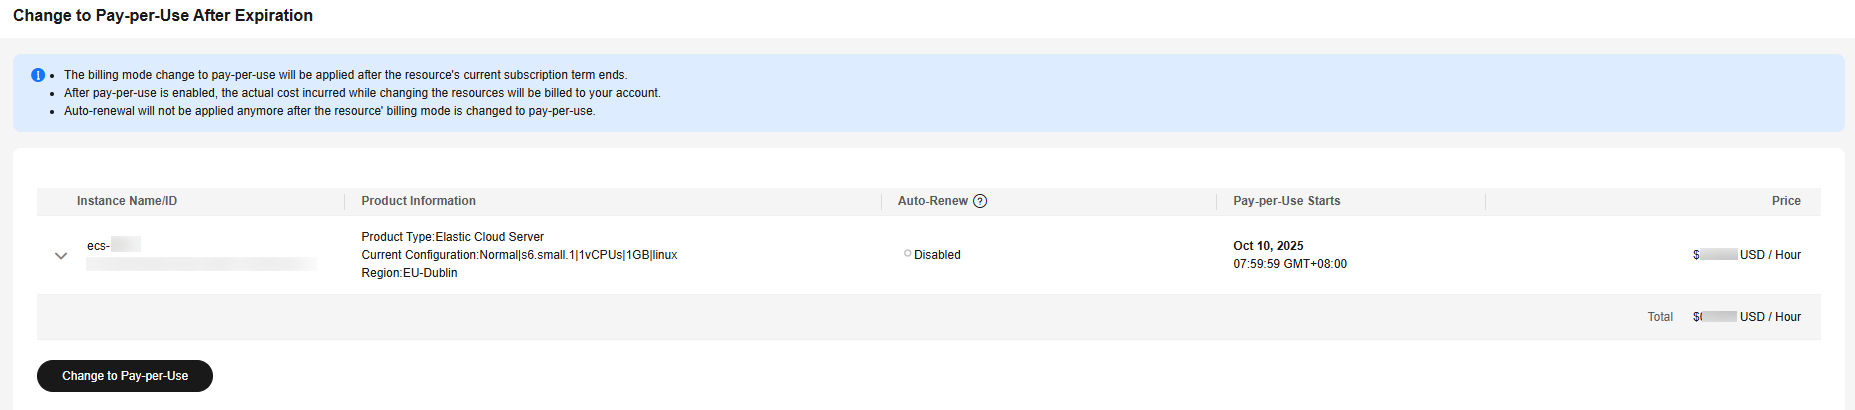1855x410 pixels.
Task: Click the Auto-Renew column header label
Action: click(x=932, y=201)
